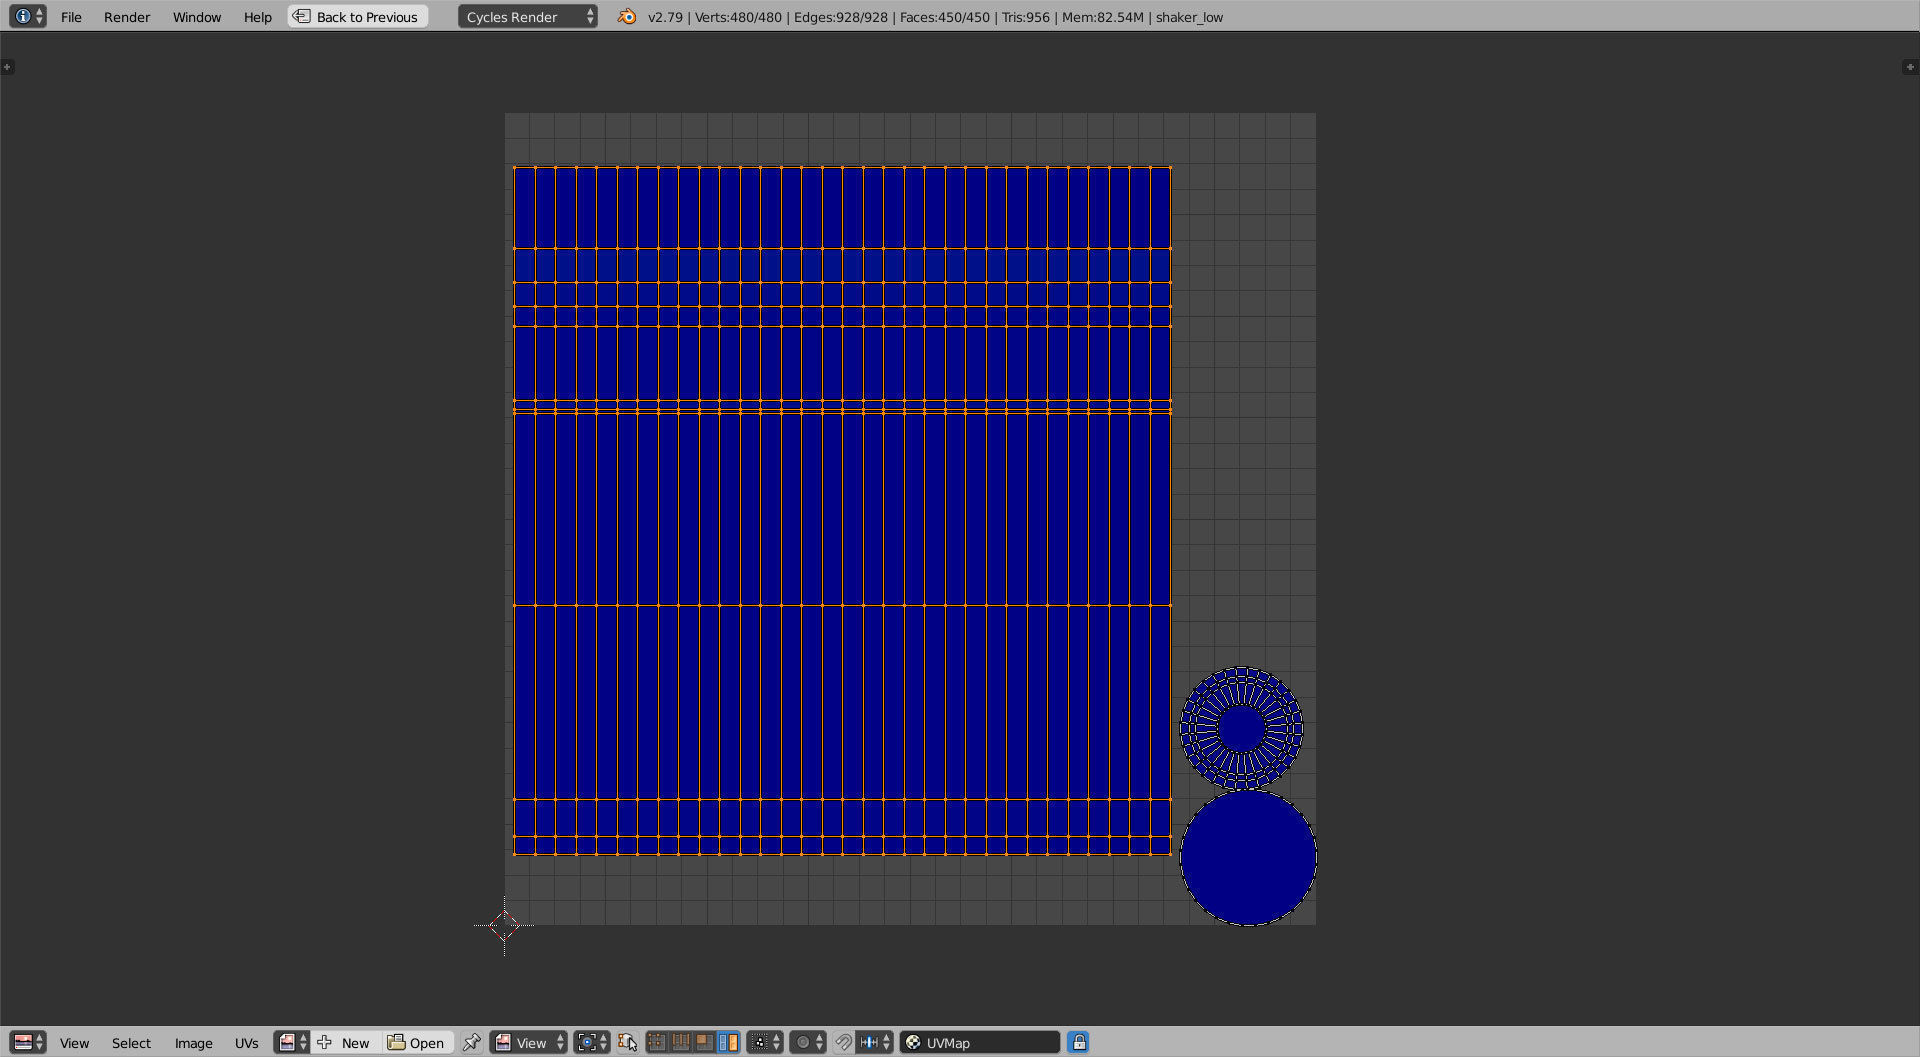Image resolution: width=1920 pixels, height=1057 pixels.
Task: Open the Render menu
Action: tap(127, 17)
